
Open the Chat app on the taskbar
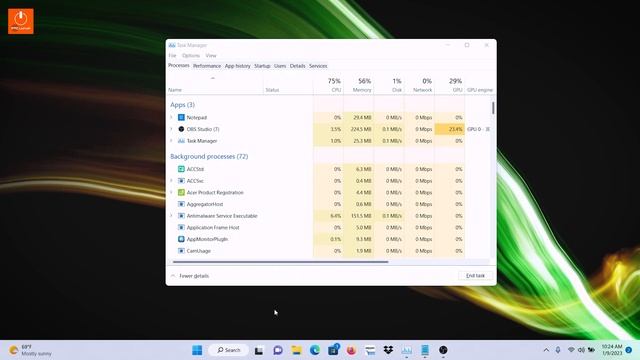tap(278, 350)
